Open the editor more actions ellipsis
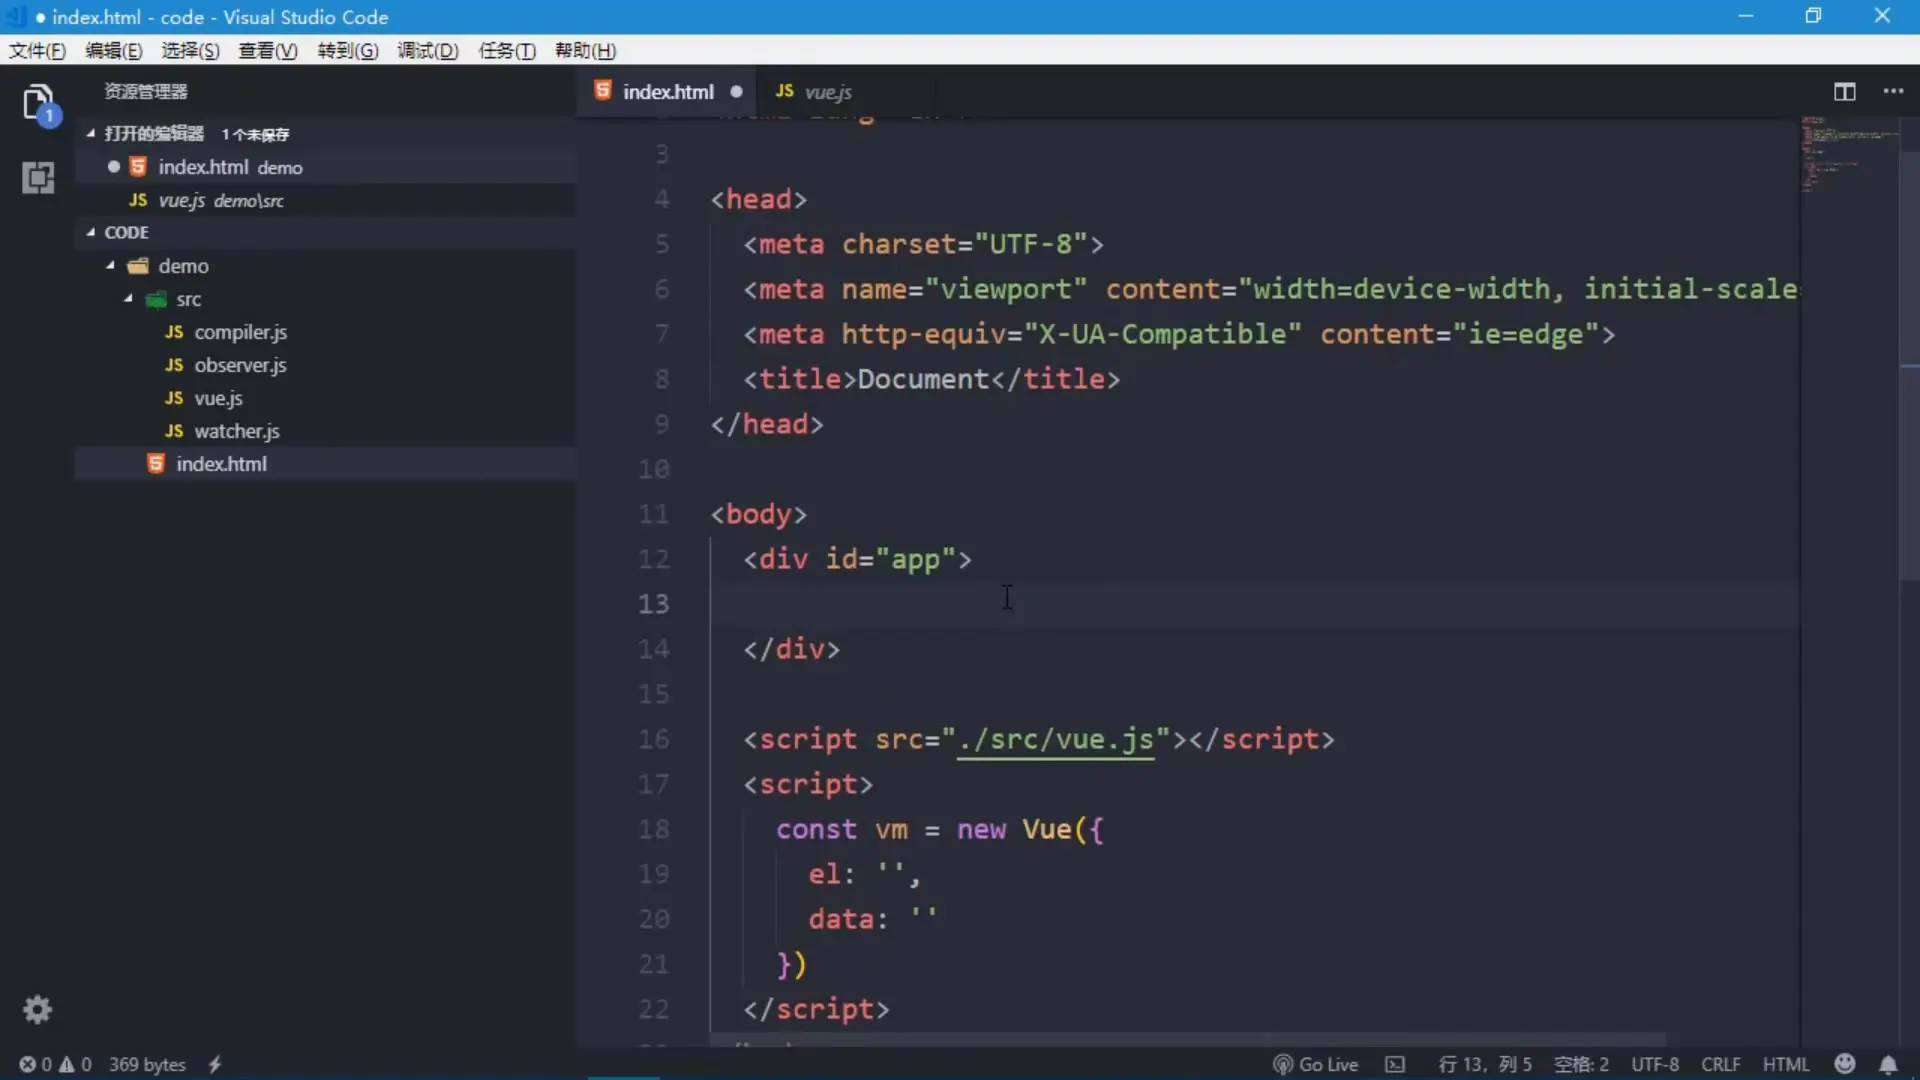 1893,91
